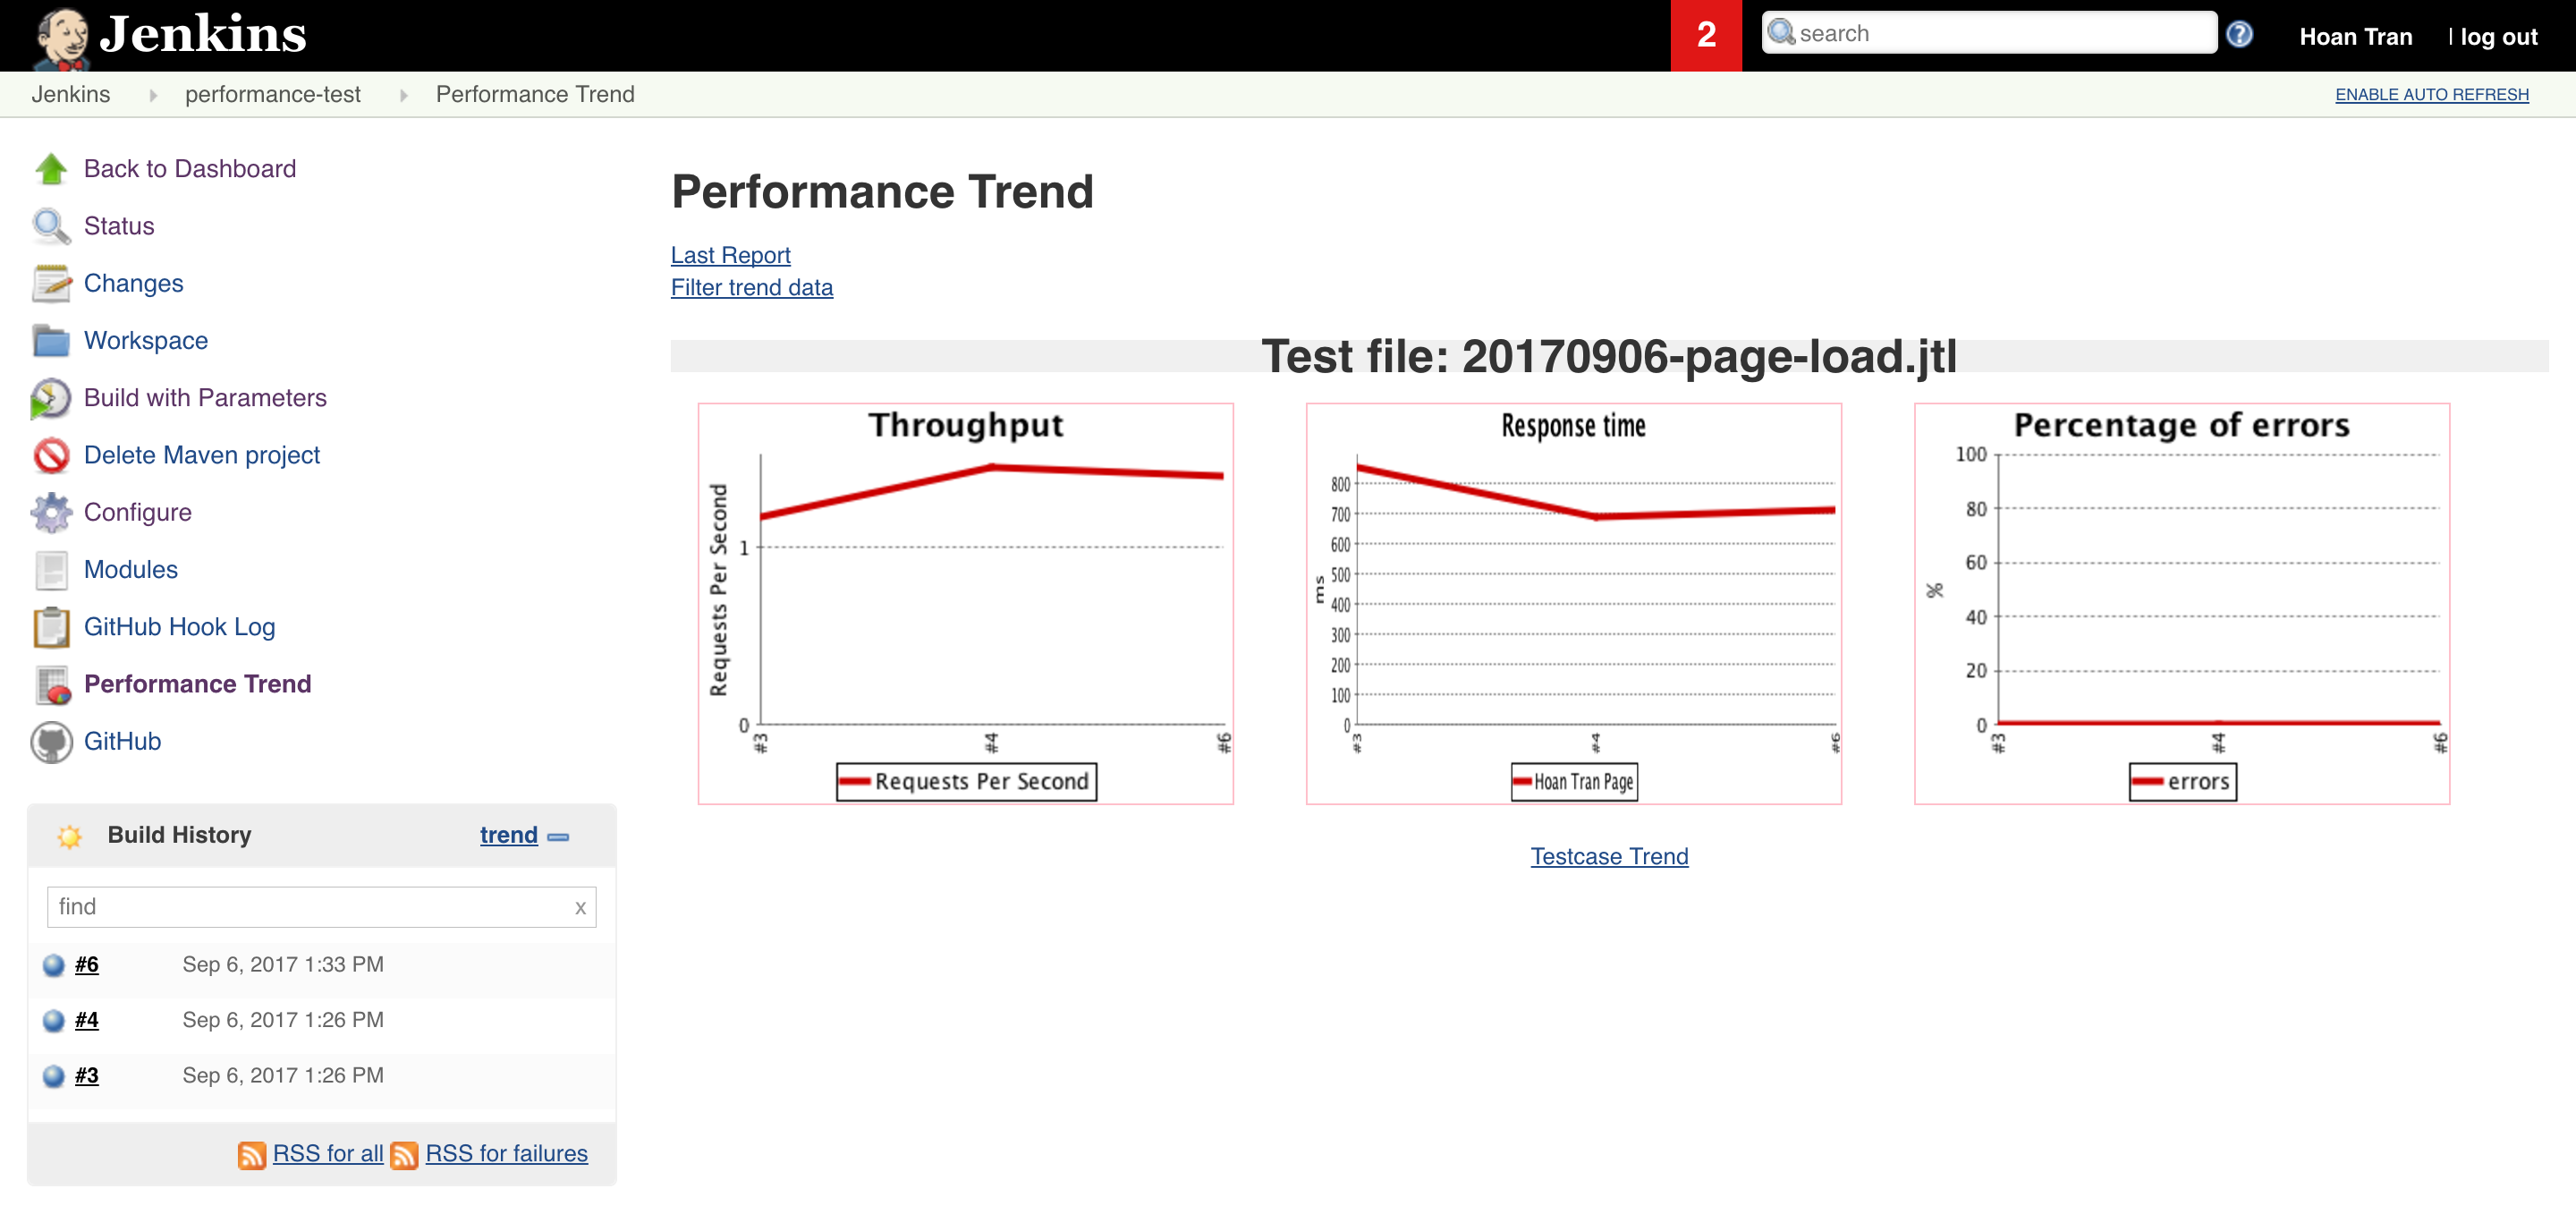Click the Filter trend data link

[x=751, y=287]
